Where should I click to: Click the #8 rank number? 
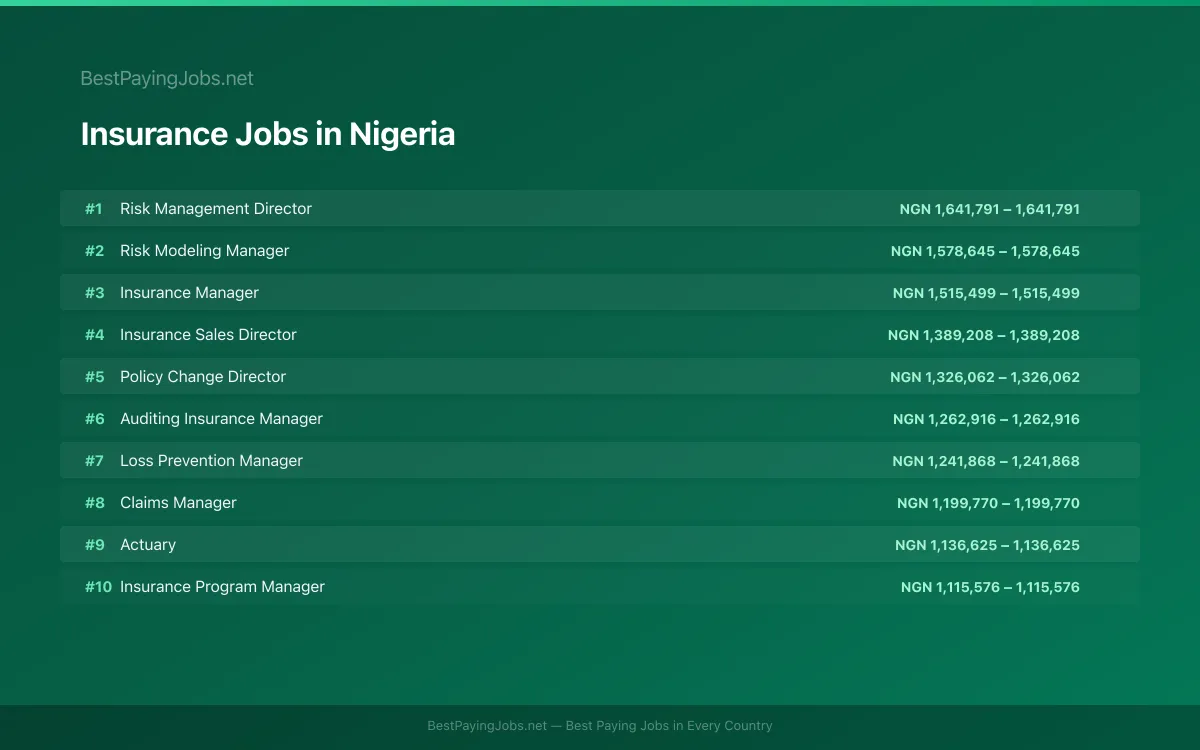(x=94, y=502)
